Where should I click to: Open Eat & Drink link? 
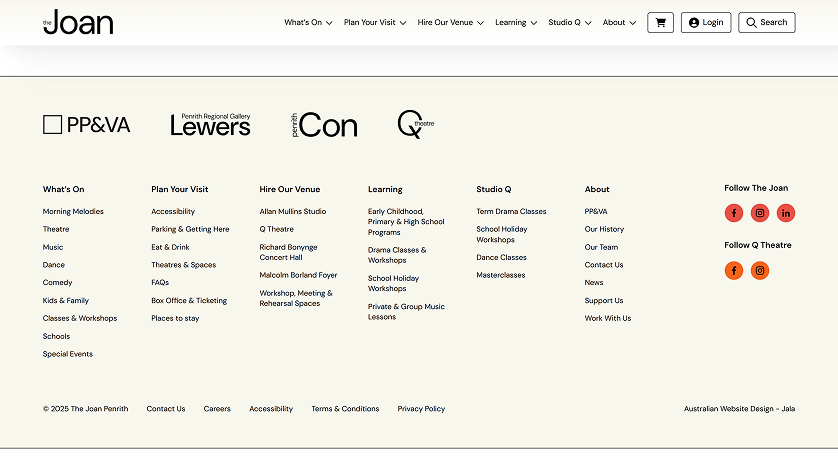pos(170,247)
